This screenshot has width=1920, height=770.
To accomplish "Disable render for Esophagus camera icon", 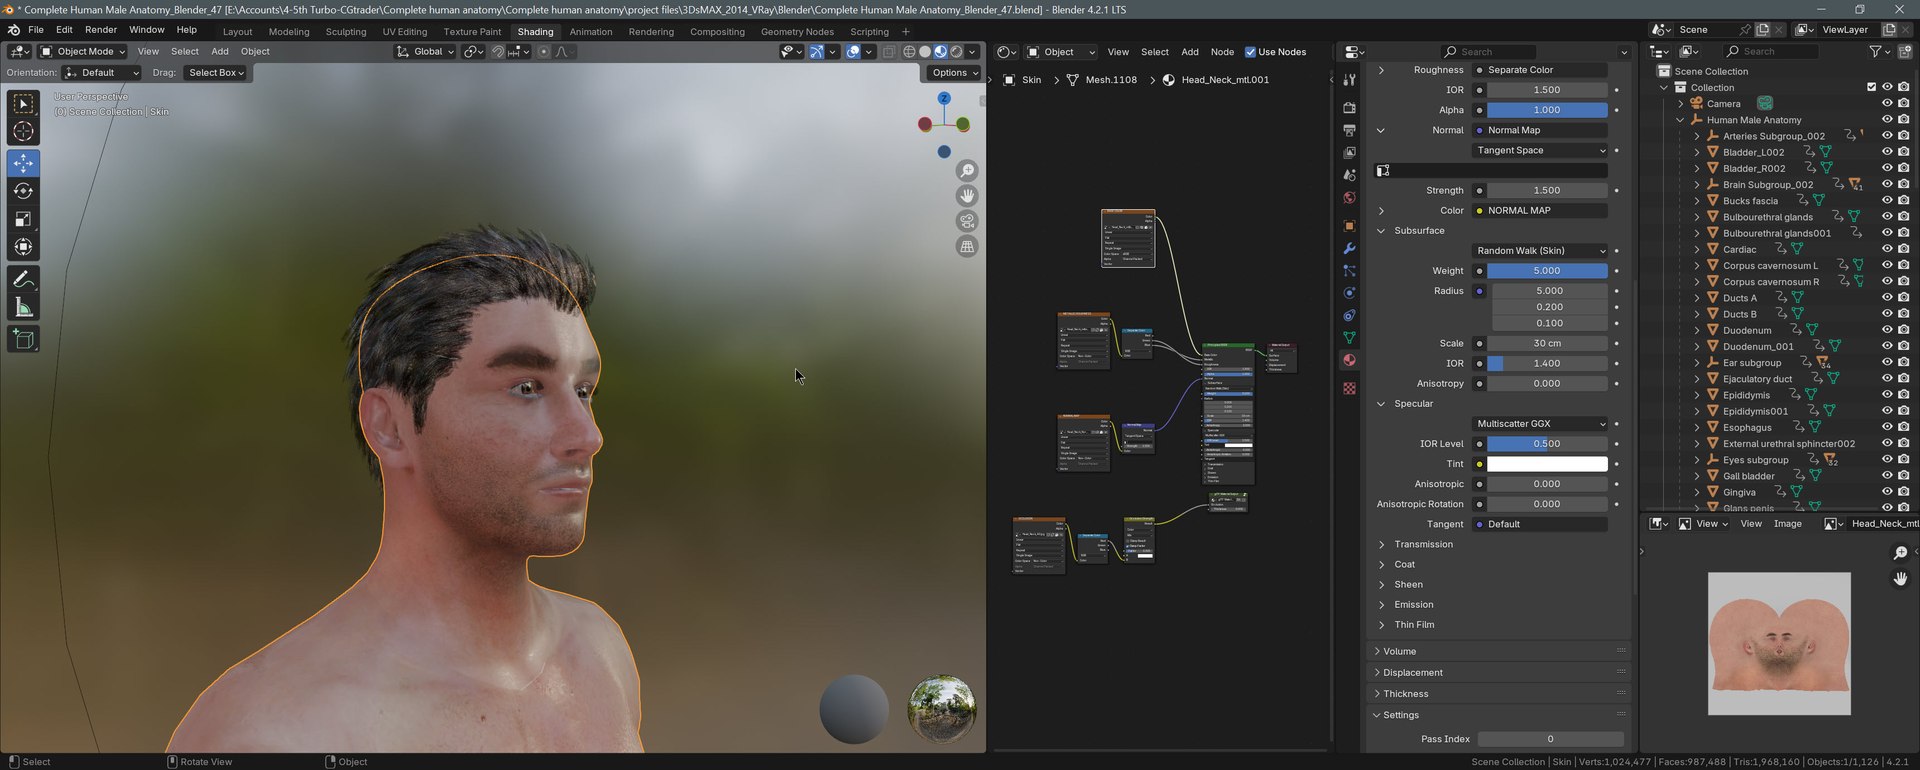I will point(1903,427).
